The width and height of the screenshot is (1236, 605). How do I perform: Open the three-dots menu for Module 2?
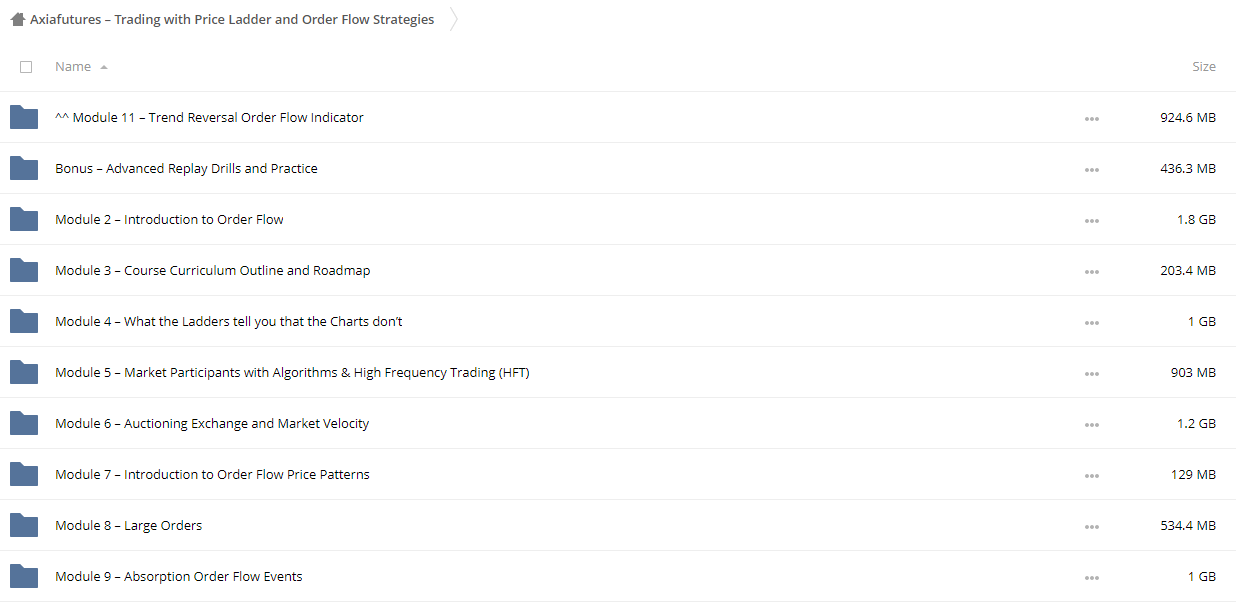1091,221
